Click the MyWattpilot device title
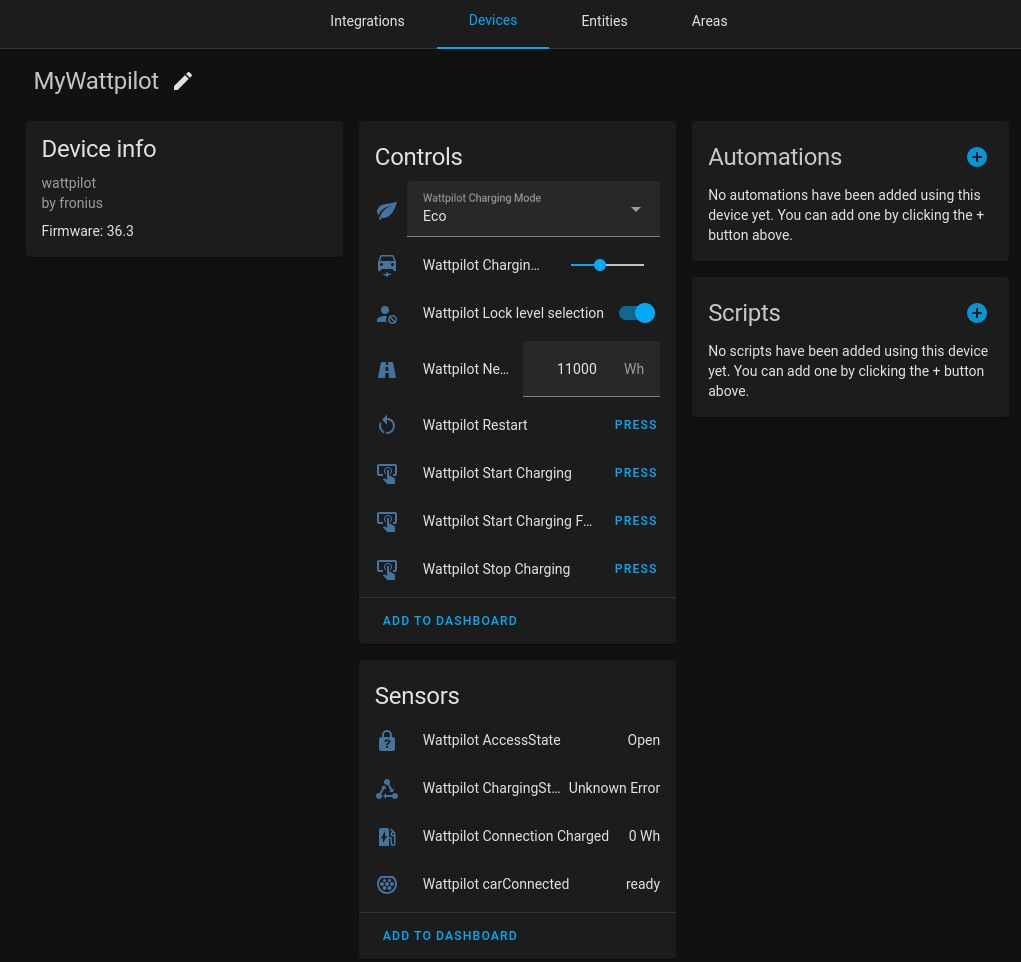Screen dimensions: 1021x962 96,81
